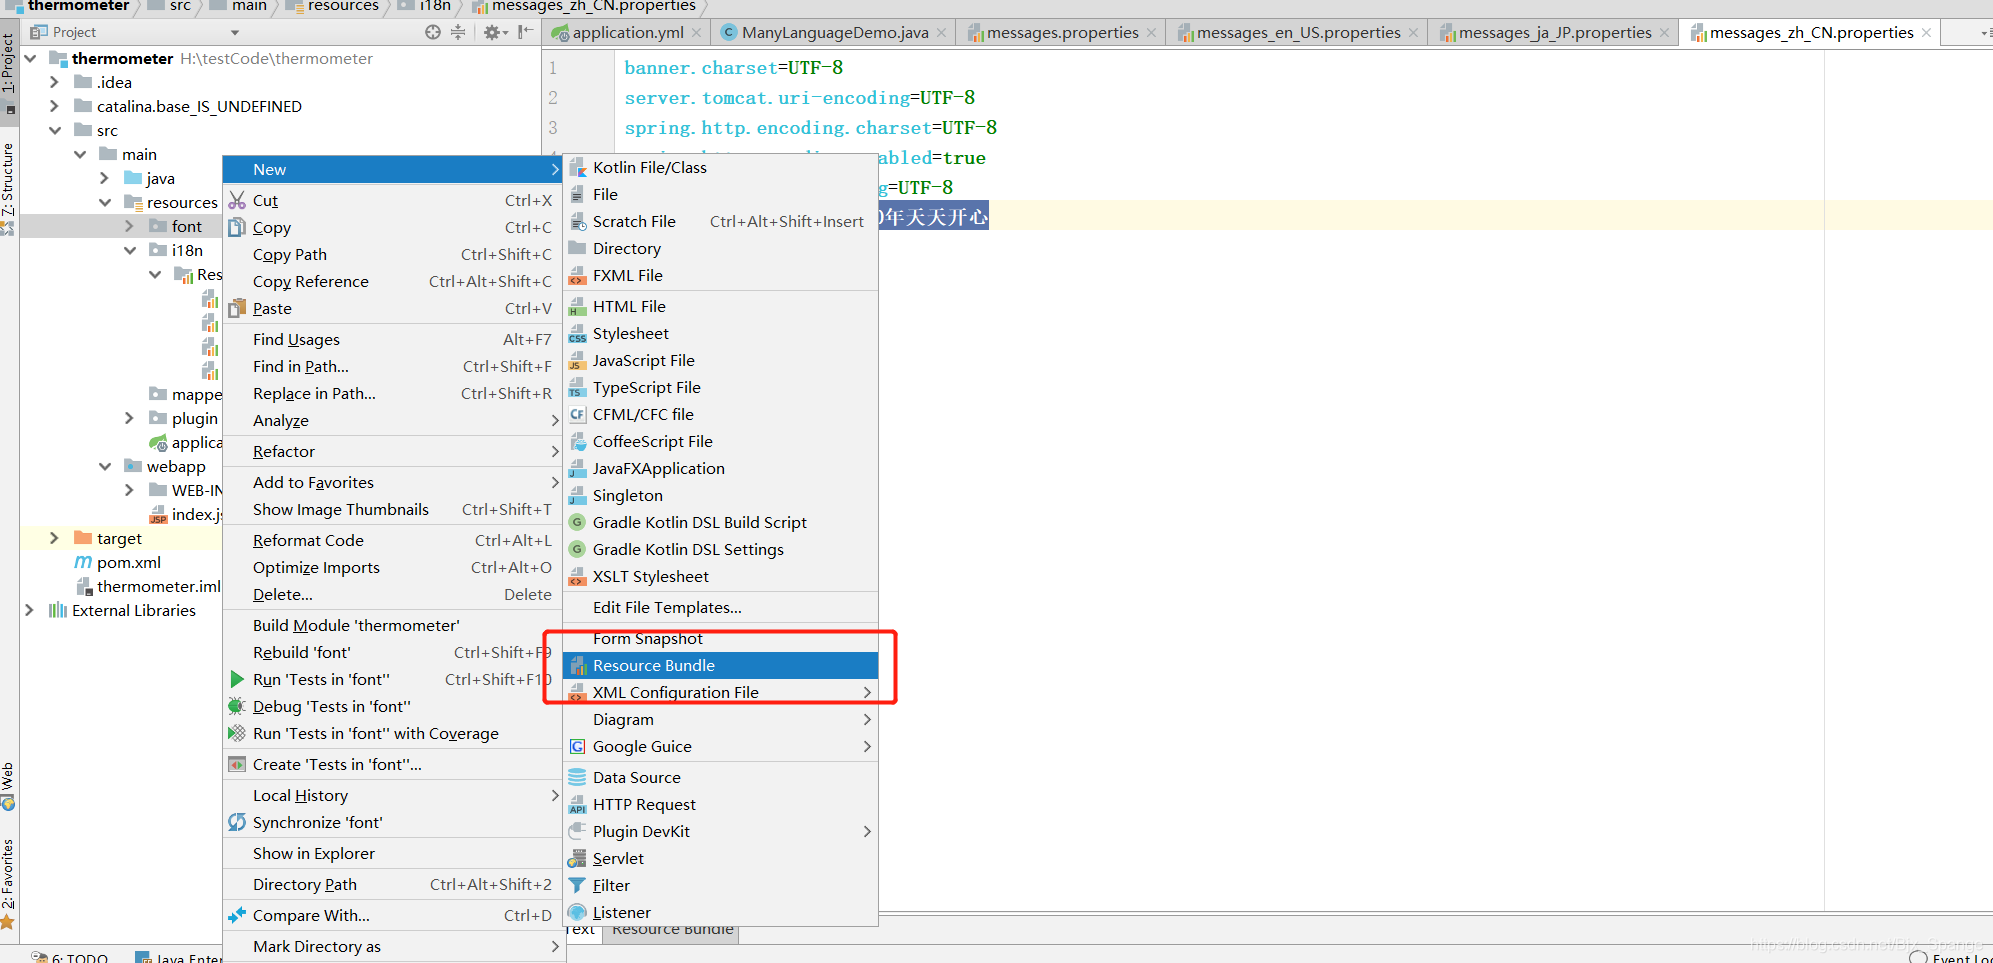Click the Cut scissors icon
Image resolution: width=1993 pixels, height=963 pixels.
(237, 200)
